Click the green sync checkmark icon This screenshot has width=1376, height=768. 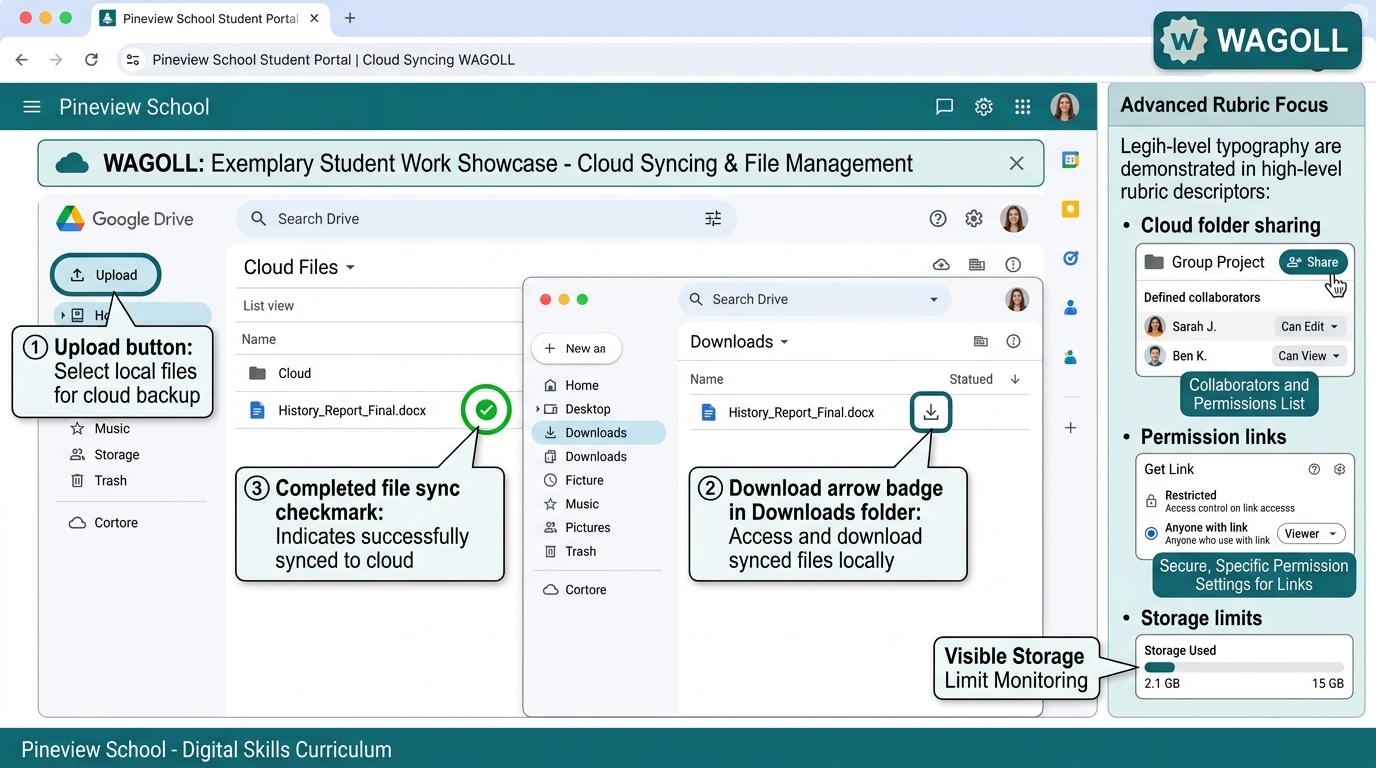click(486, 409)
